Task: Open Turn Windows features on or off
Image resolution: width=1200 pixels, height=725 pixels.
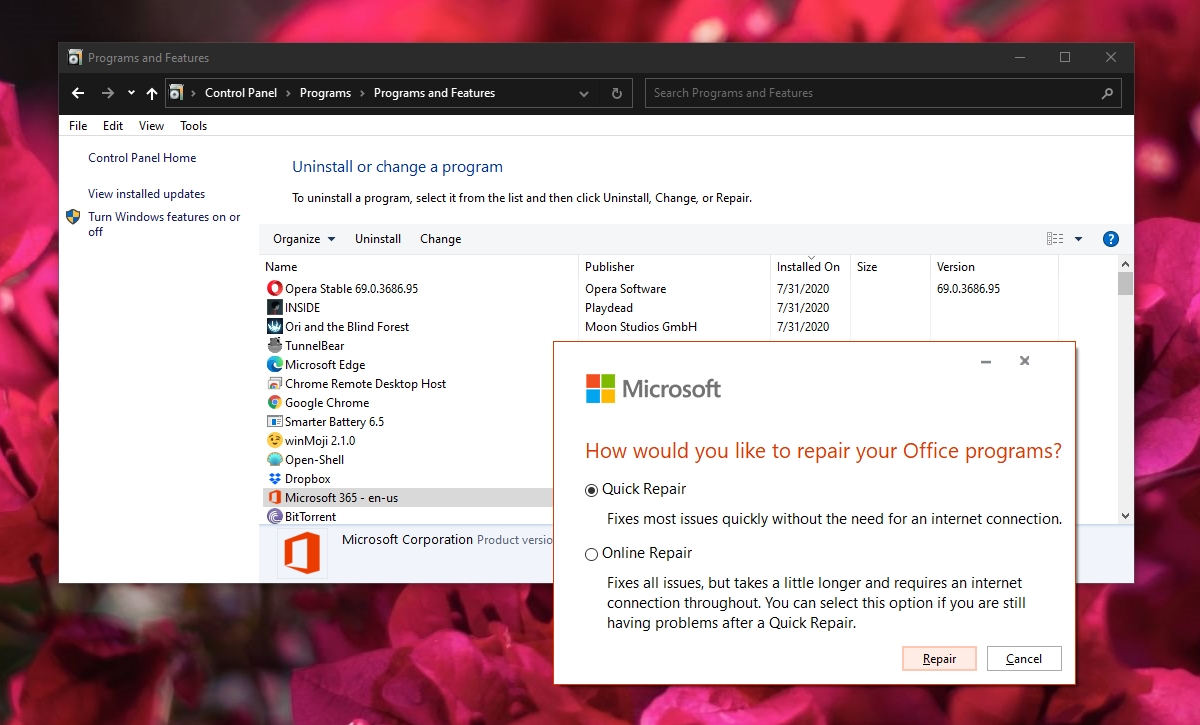Action: tap(164, 224)
